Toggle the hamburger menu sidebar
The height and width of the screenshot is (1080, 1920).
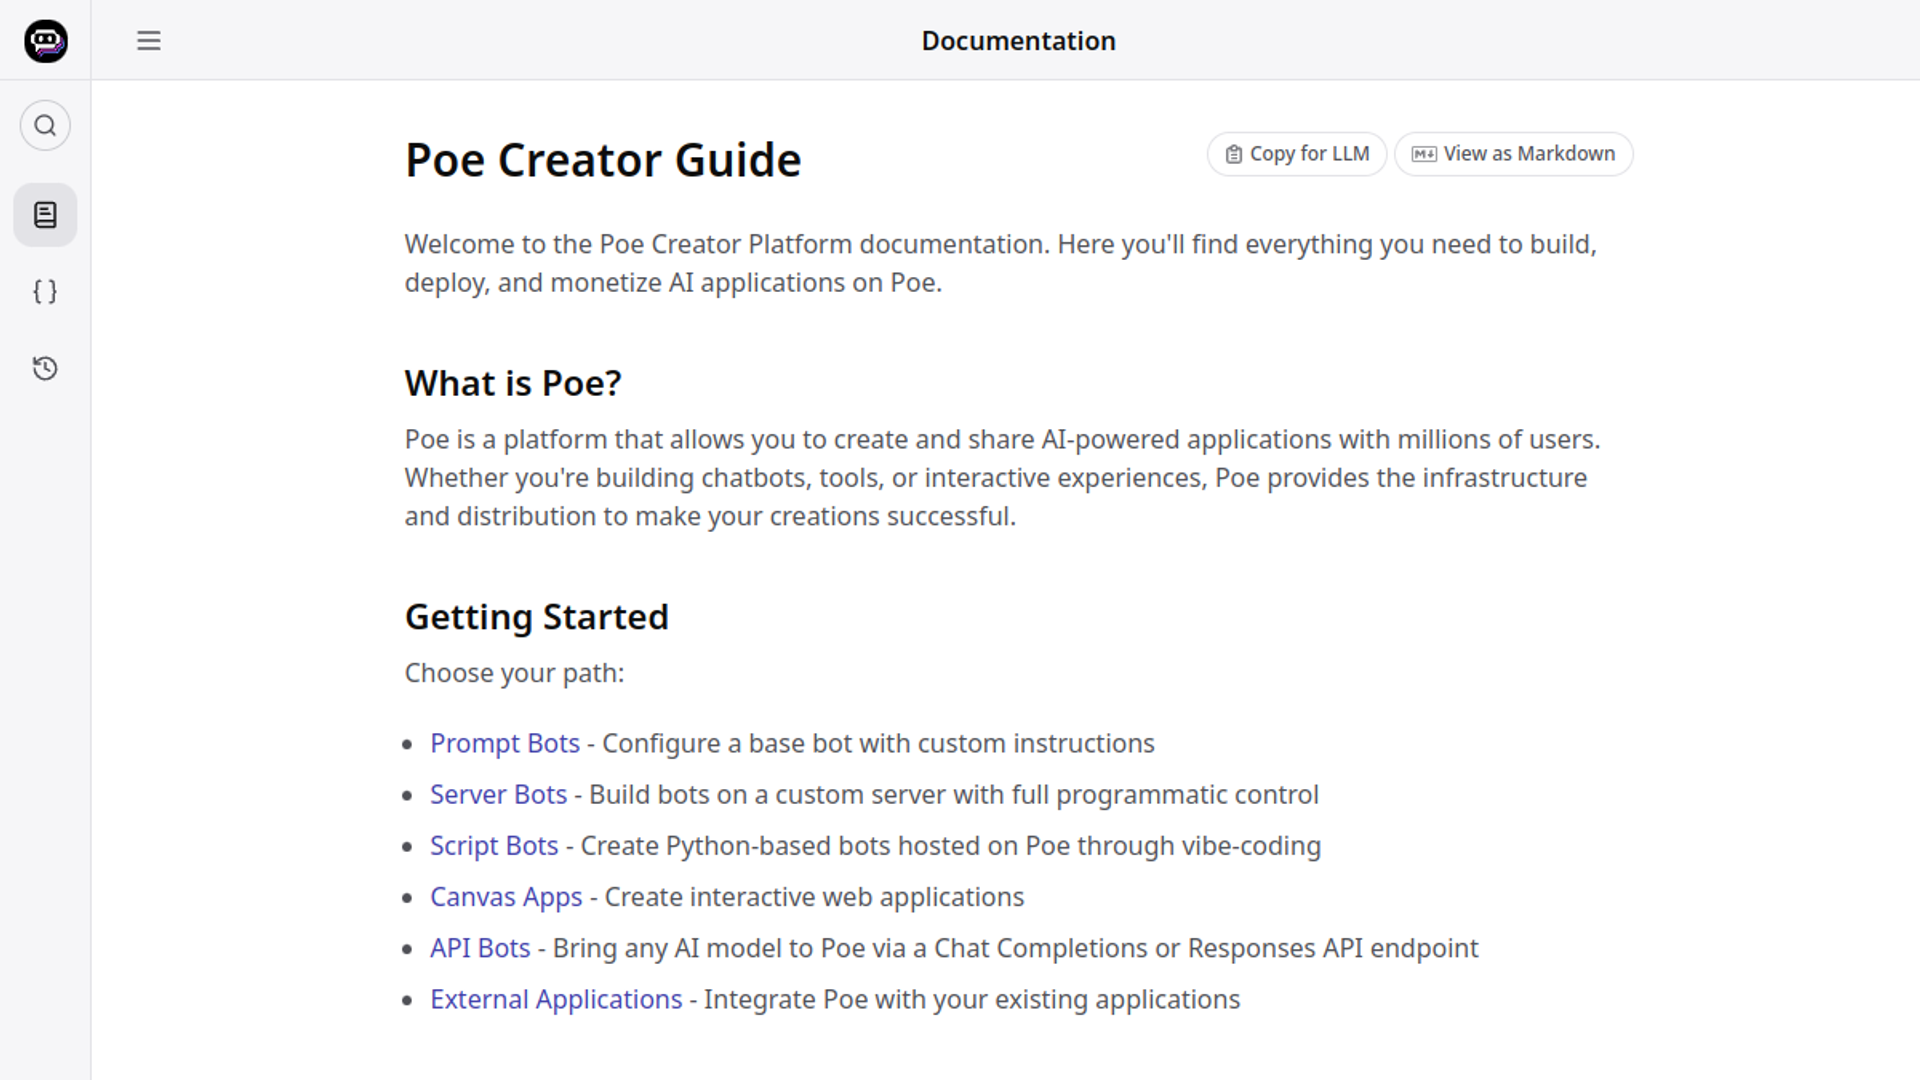coord(149,41)
